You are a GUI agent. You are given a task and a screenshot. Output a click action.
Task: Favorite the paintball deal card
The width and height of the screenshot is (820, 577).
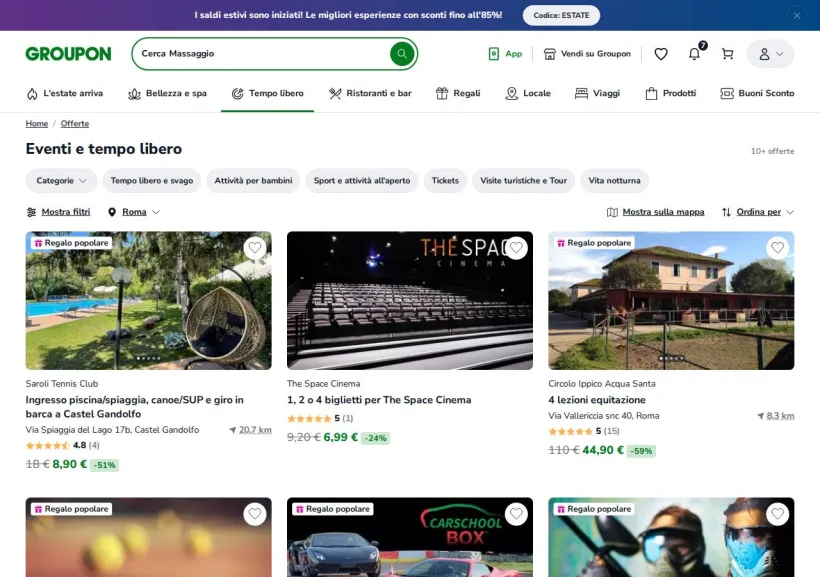click(x=778, y=514)
